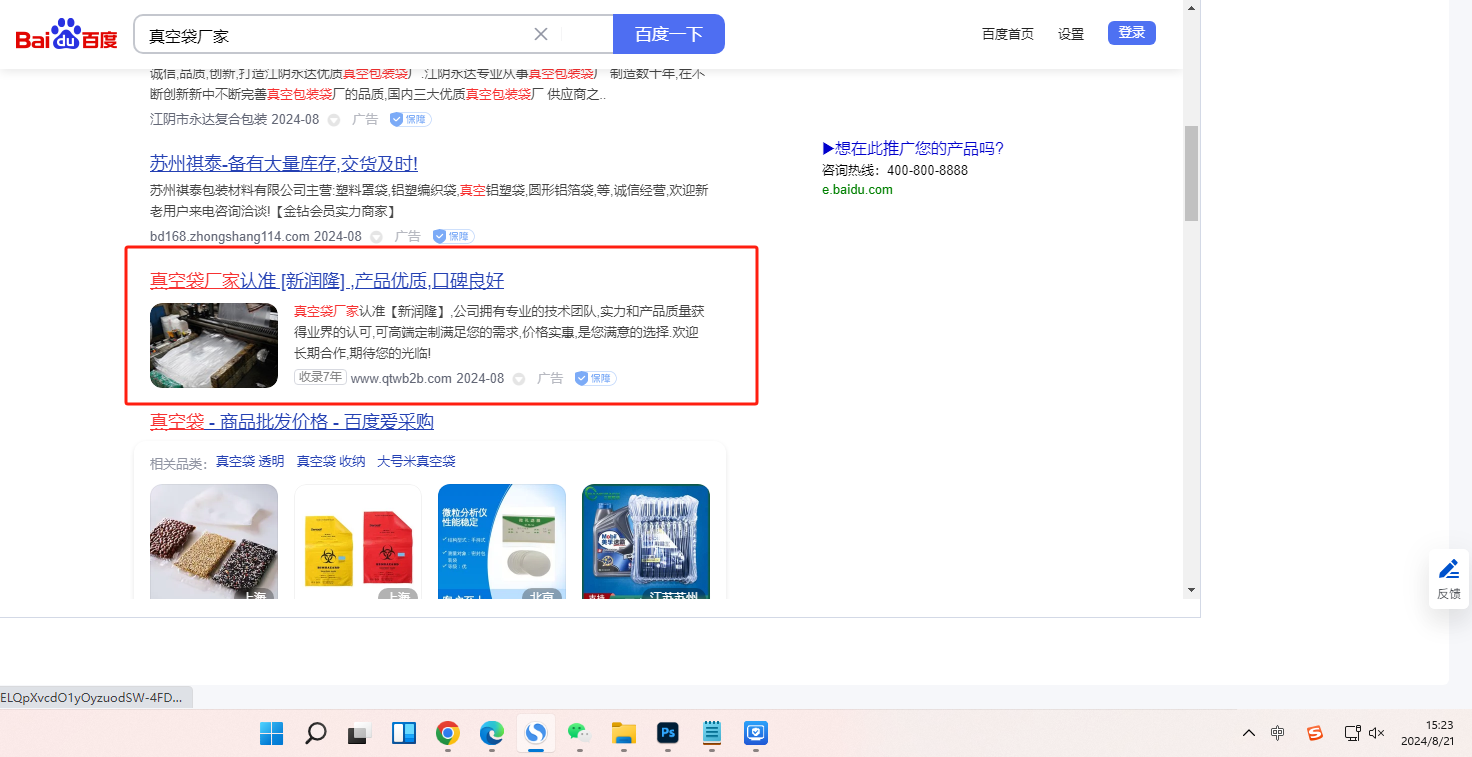Click the scrollbar down arrow

(1191, 590)
